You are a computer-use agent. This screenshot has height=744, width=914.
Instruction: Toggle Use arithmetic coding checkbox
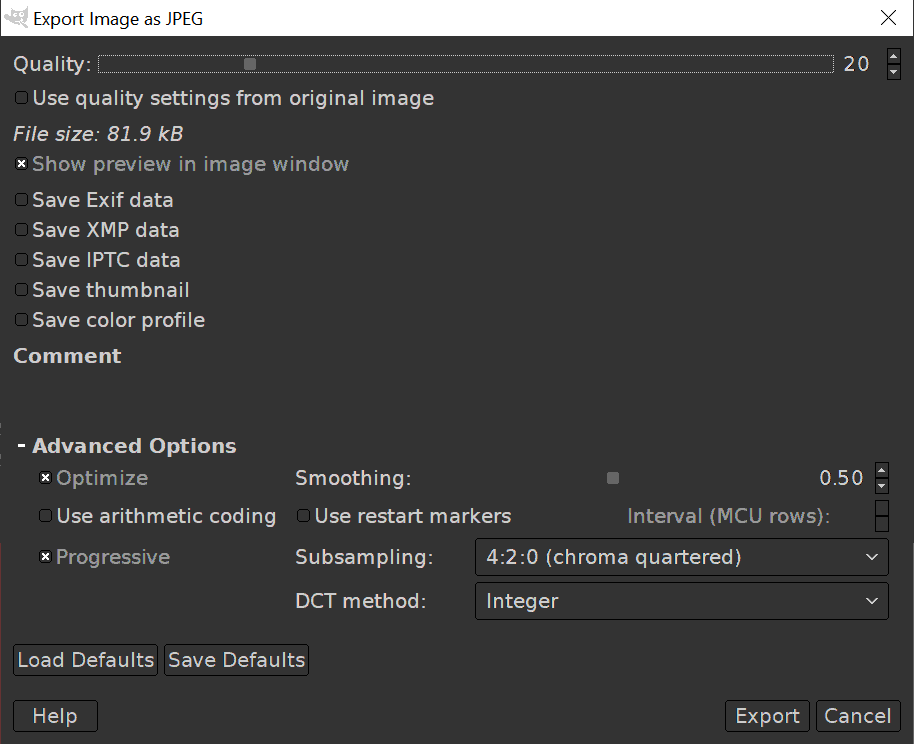[x=46, y=516]
